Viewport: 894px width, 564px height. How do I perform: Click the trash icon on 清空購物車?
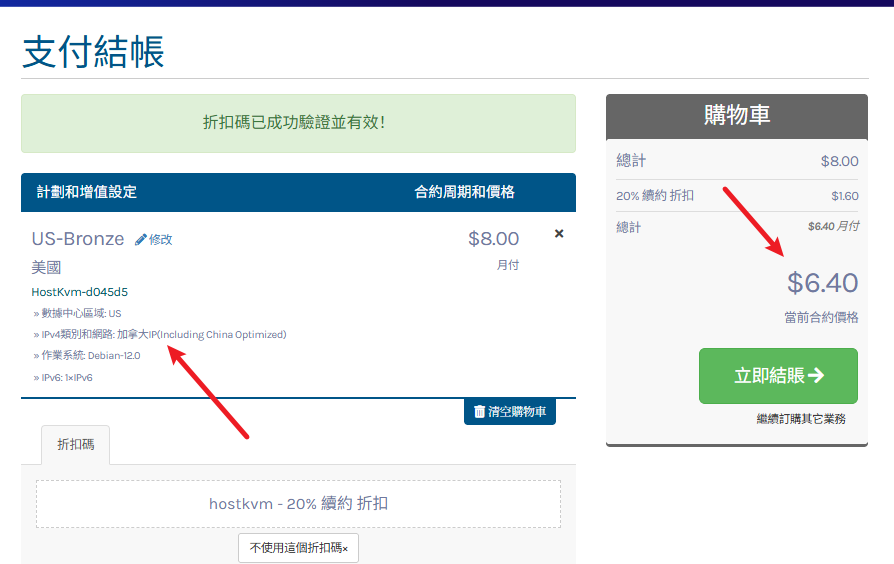tap(479, 412)
